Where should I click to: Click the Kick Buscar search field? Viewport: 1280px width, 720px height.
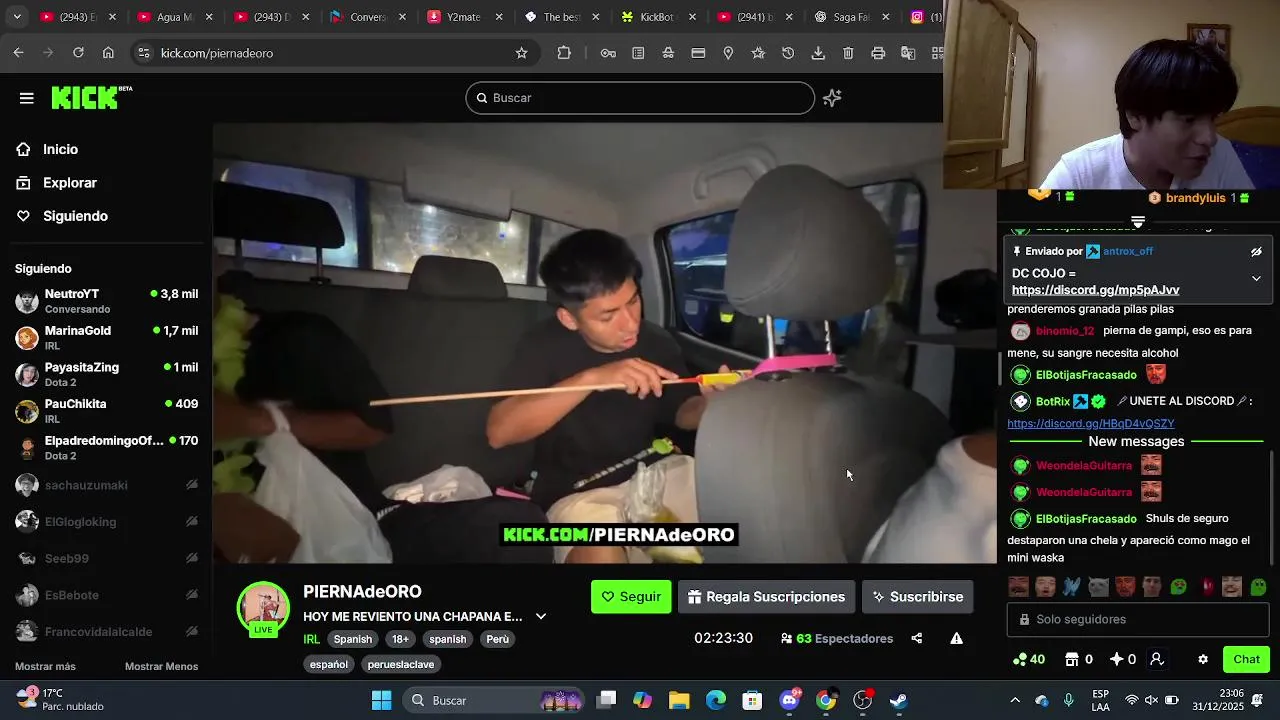tap(640, 98)
